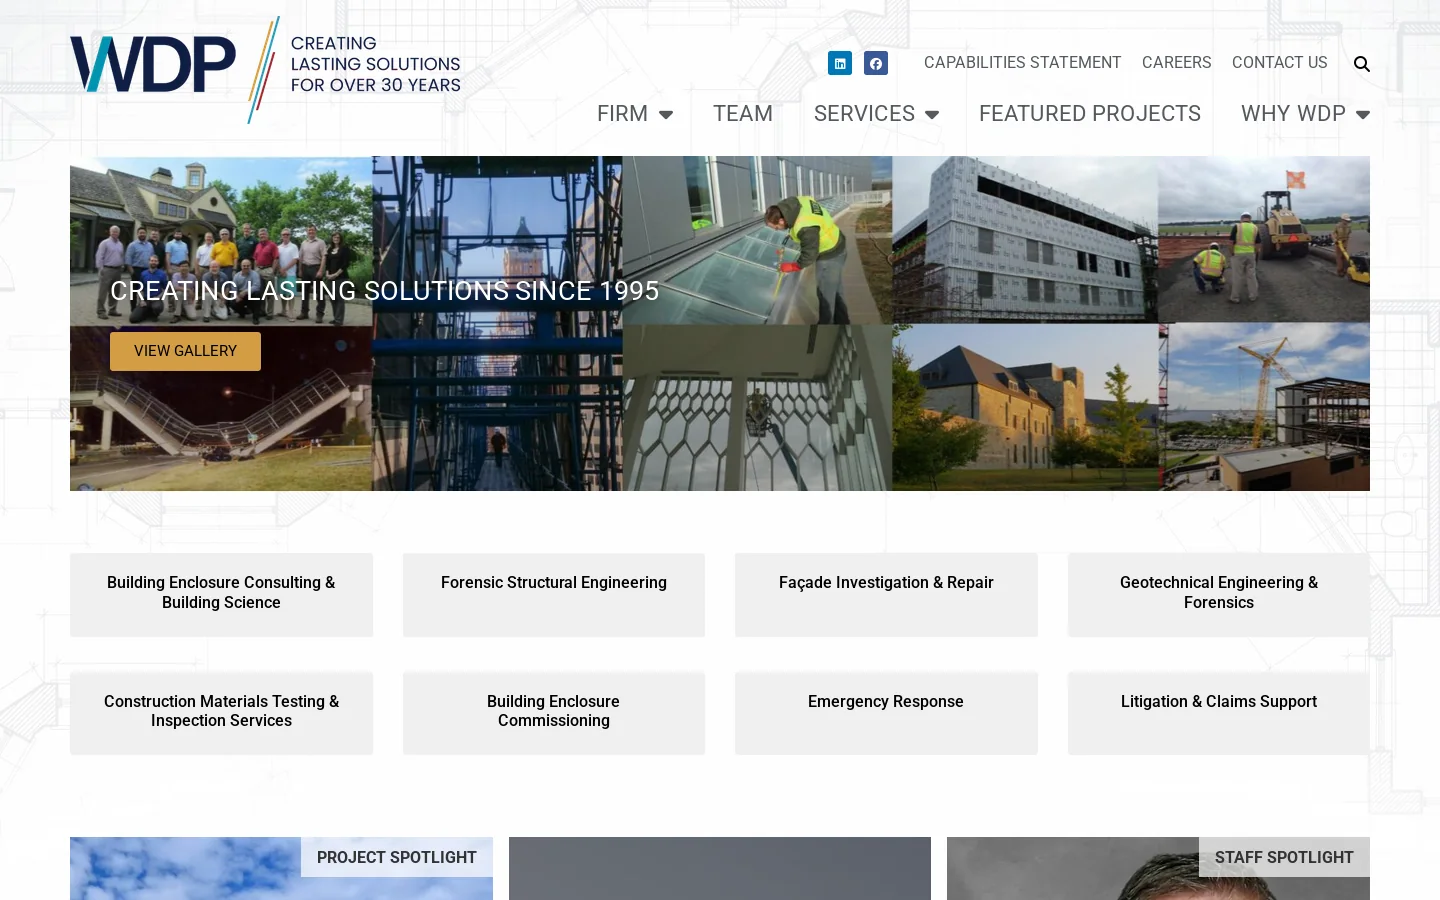Click the worker in yellow vest photo
The width and height of the screenshot is (1440, 900).
(757, 240)
